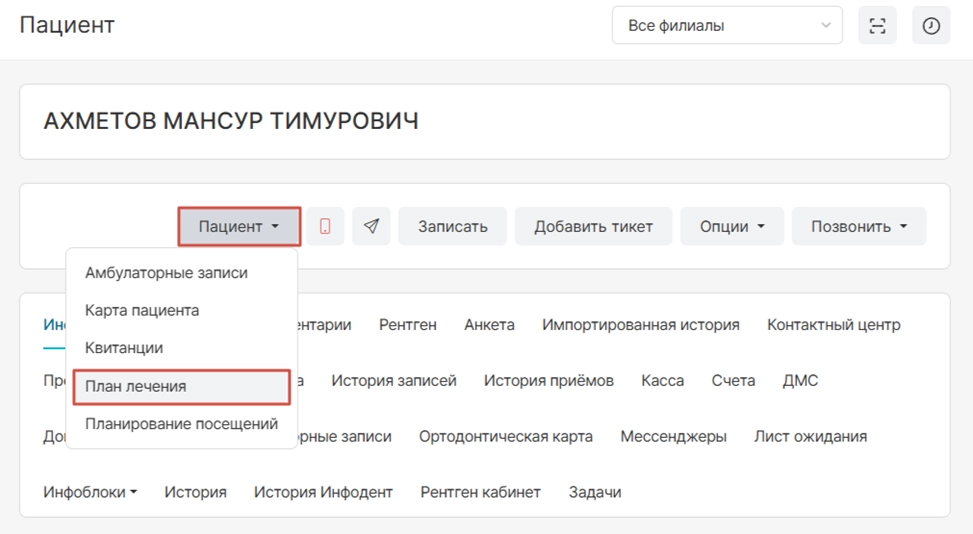Switch to the Рентген tab

[x=407, y=324]
